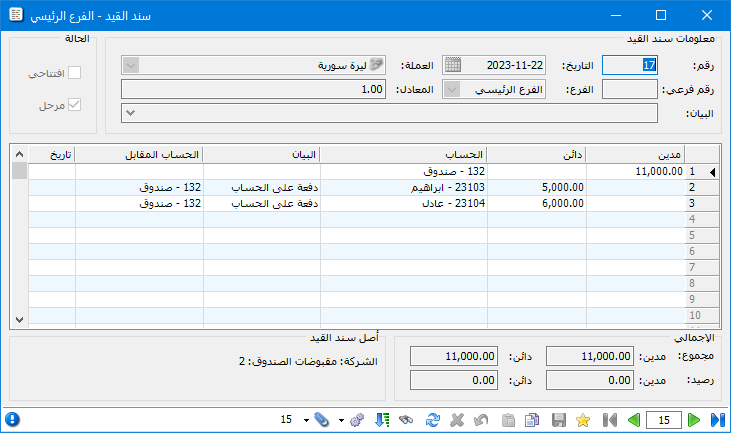Go to the first record

(x=610, y=420)
